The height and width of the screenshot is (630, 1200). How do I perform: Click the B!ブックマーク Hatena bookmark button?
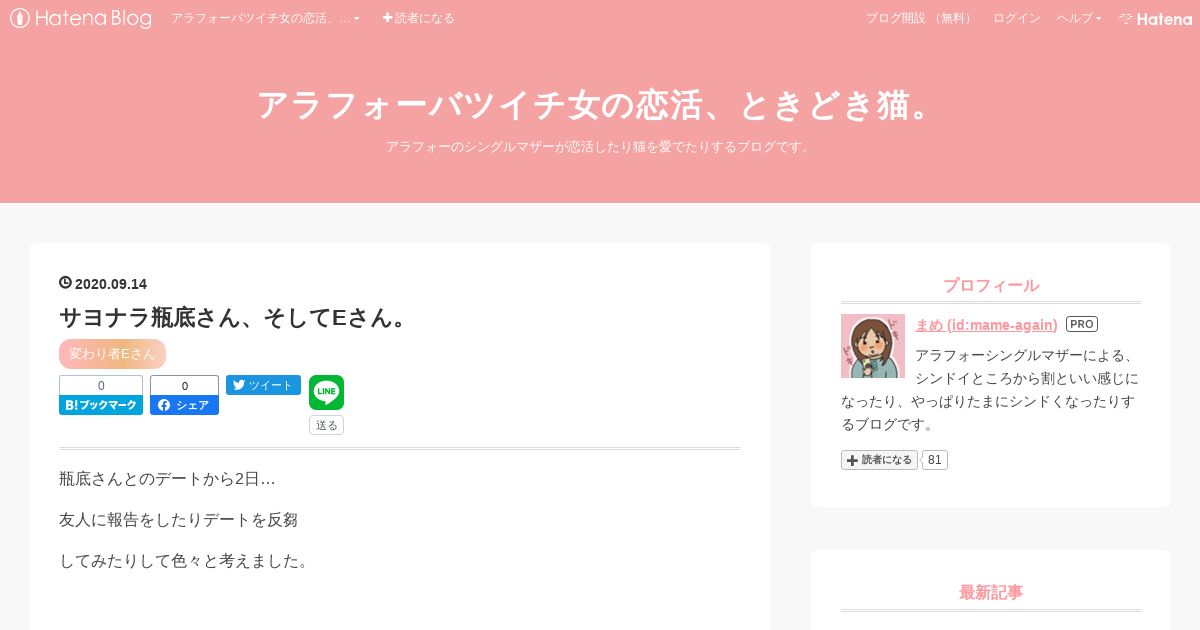(101, 405)
